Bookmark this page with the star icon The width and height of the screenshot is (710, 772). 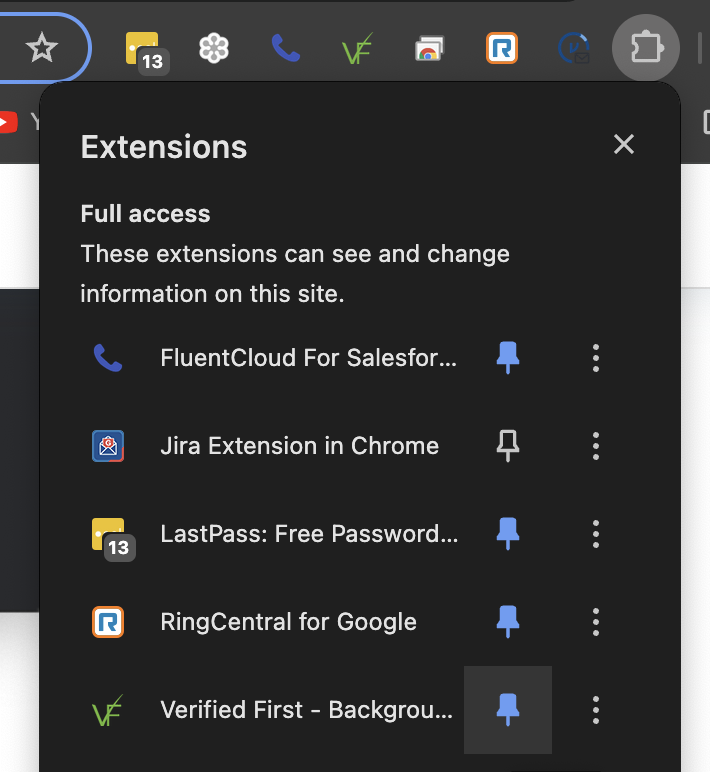[x=42, y=48]
